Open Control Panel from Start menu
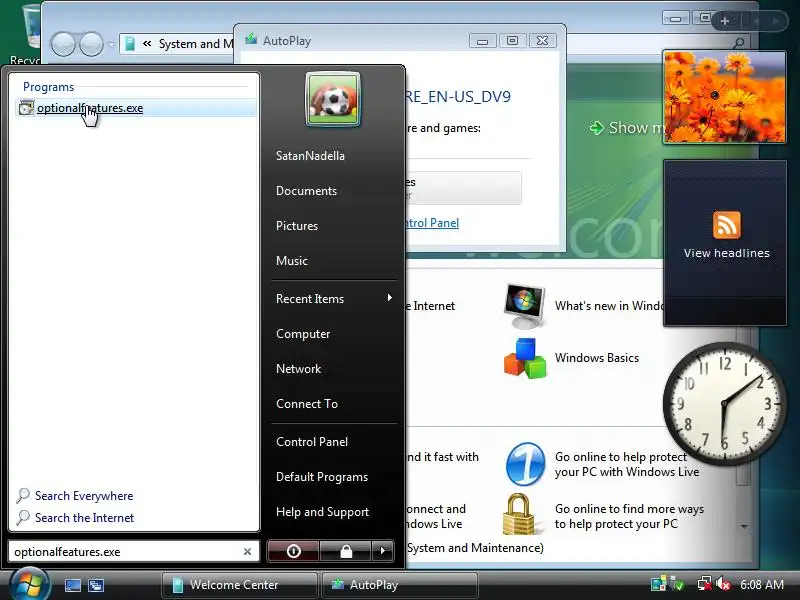800x600 pixels. [312, 442]
